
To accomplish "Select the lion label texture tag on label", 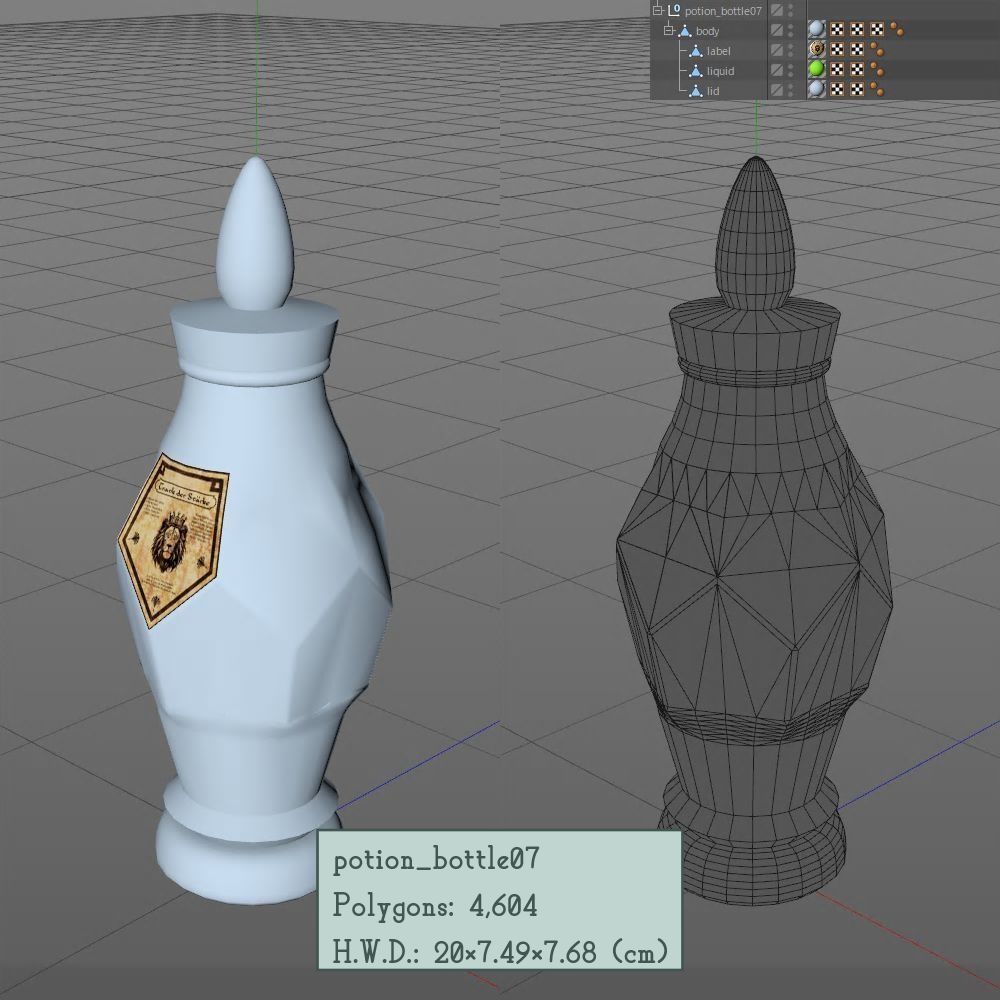I will pyautogui.click(x=817, y=49).
